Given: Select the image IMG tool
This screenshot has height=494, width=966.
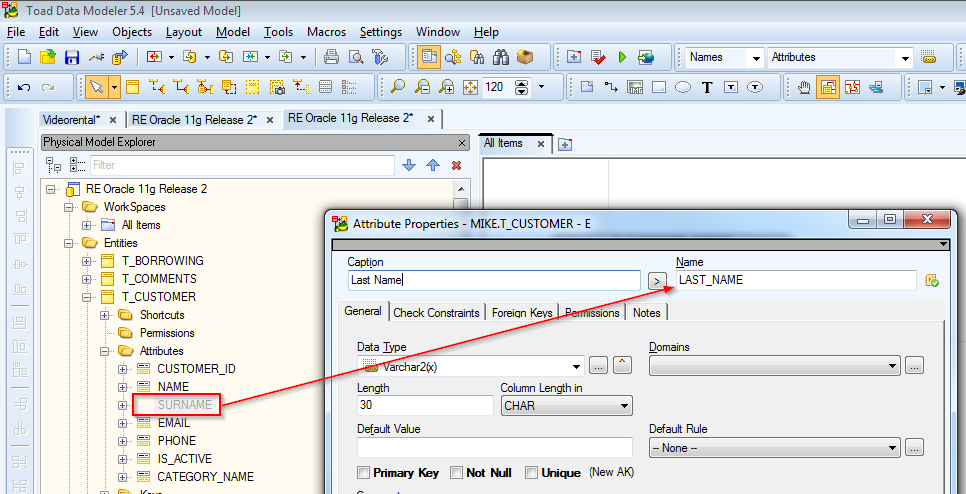Looking at the screenshot, I should 635,87.
